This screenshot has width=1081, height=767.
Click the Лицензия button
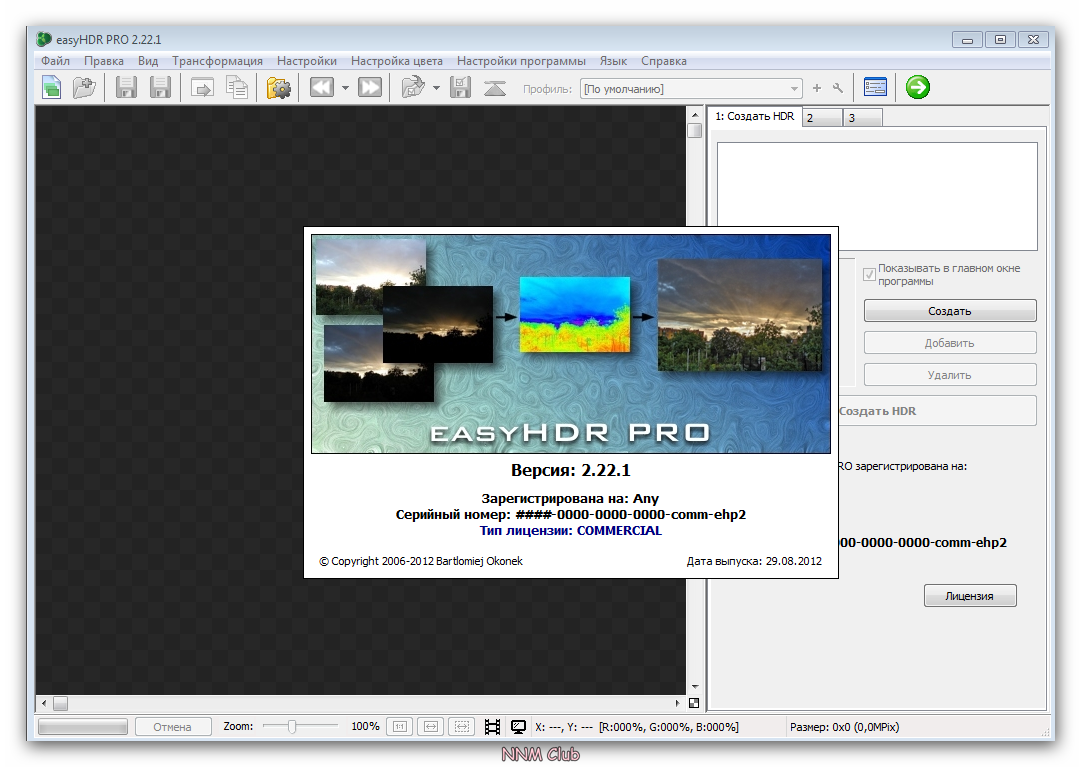coord(969,596)
